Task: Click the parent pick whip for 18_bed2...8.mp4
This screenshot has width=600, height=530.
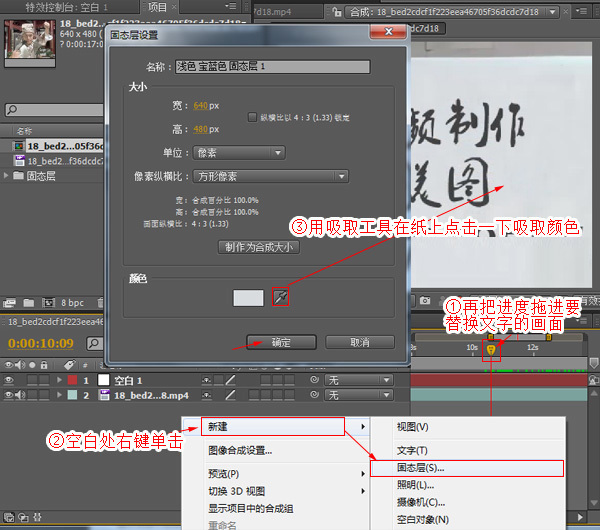Action: tap(314, 395)
